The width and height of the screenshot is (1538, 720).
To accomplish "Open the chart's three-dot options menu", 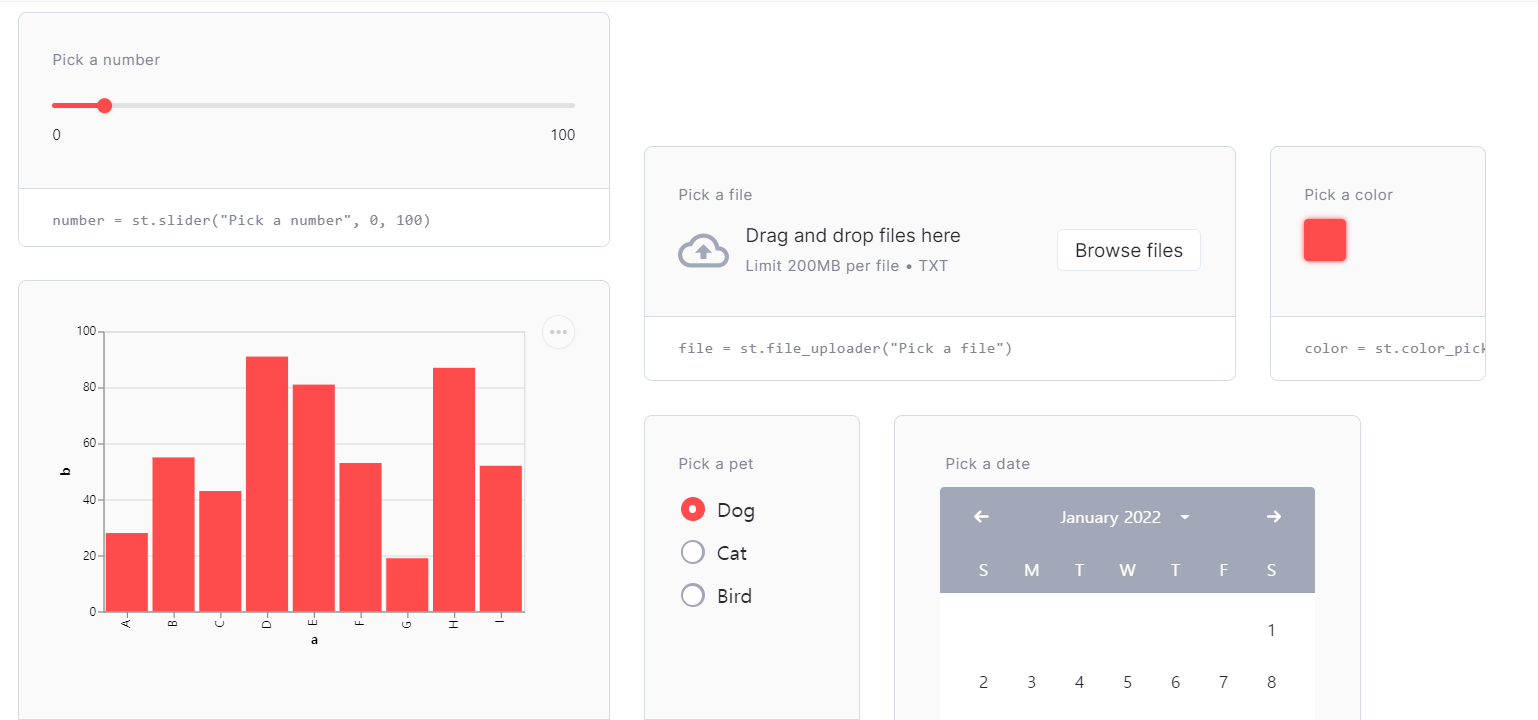I will click(x=558, y=332).
